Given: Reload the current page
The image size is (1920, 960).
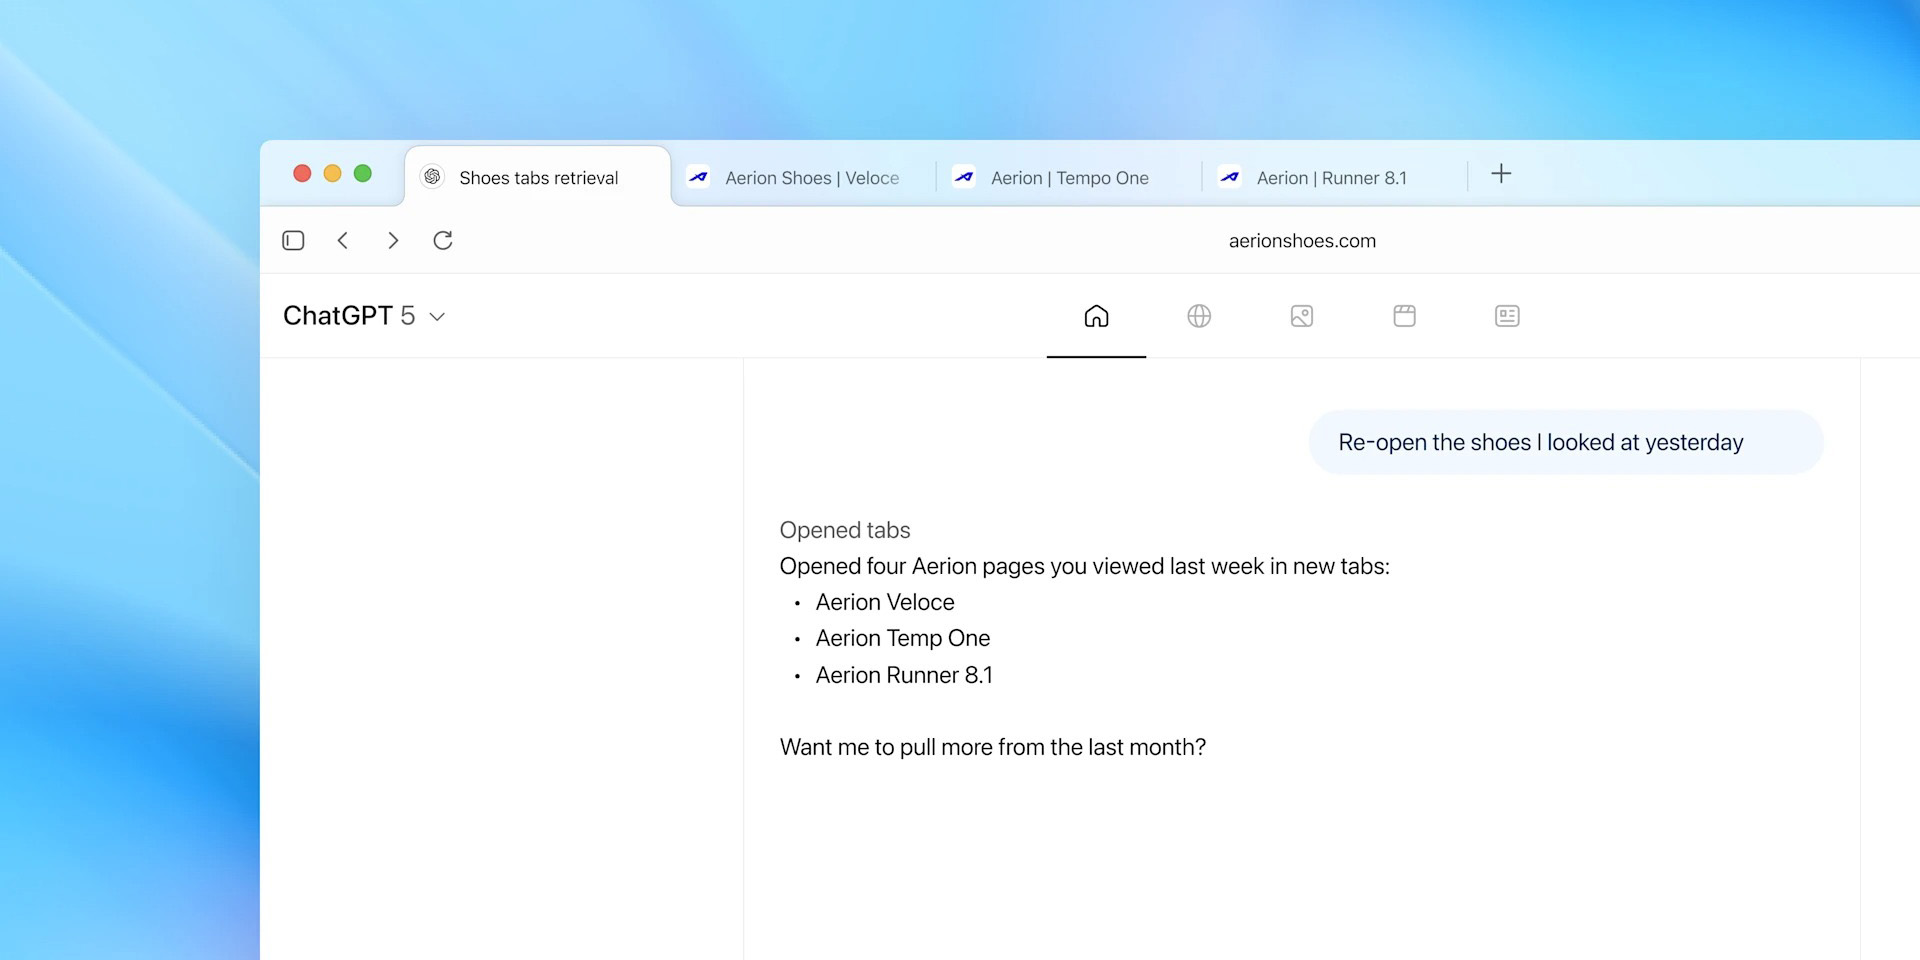Looking at the screenshot, I should click(x=443, y=240).
